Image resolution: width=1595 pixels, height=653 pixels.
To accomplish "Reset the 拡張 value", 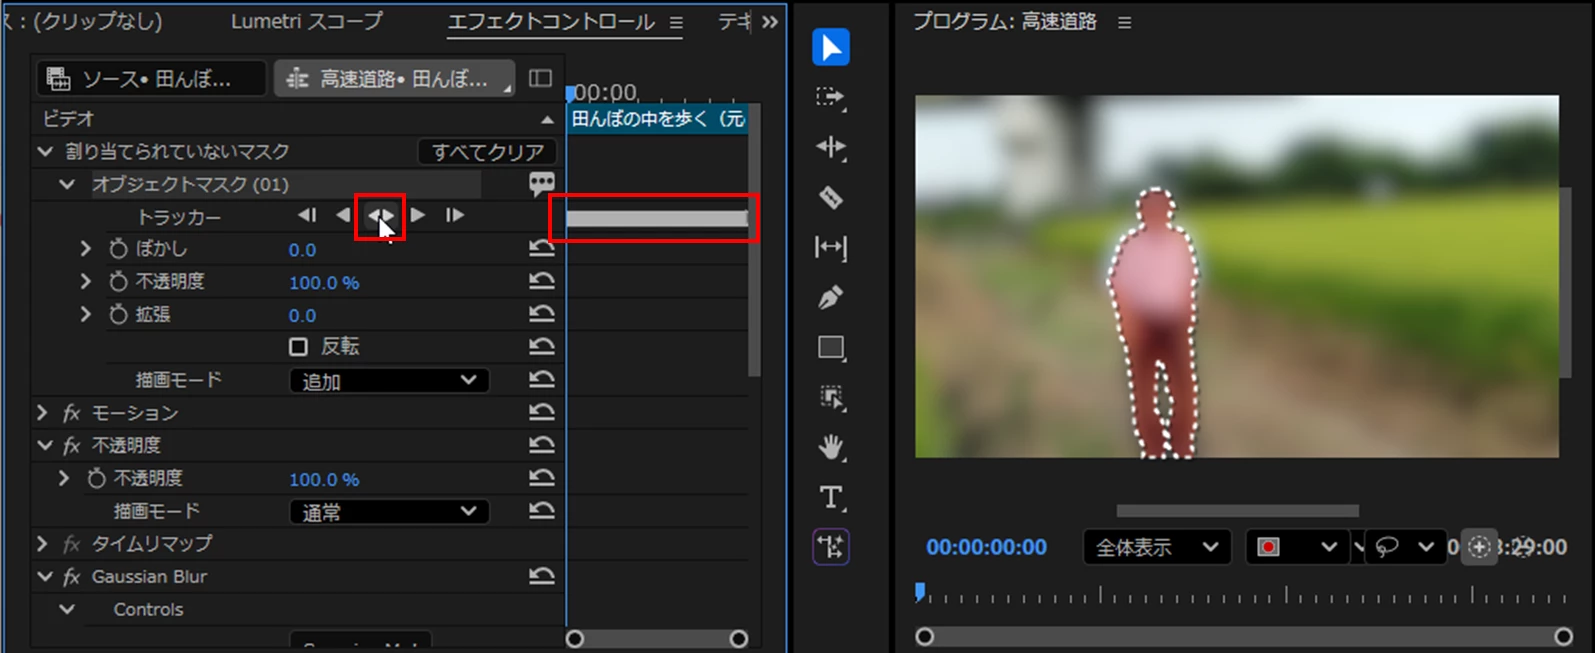I will click(541, 314).
